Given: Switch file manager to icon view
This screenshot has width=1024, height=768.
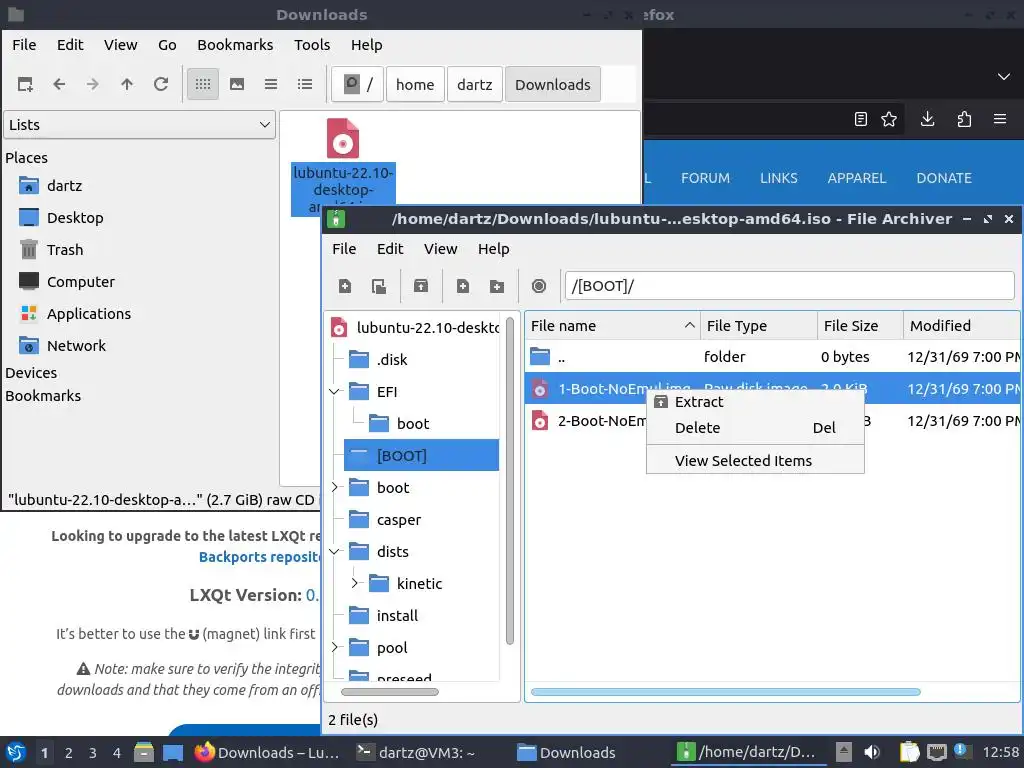Looking at the screenshot, I should tap(203, 84).
